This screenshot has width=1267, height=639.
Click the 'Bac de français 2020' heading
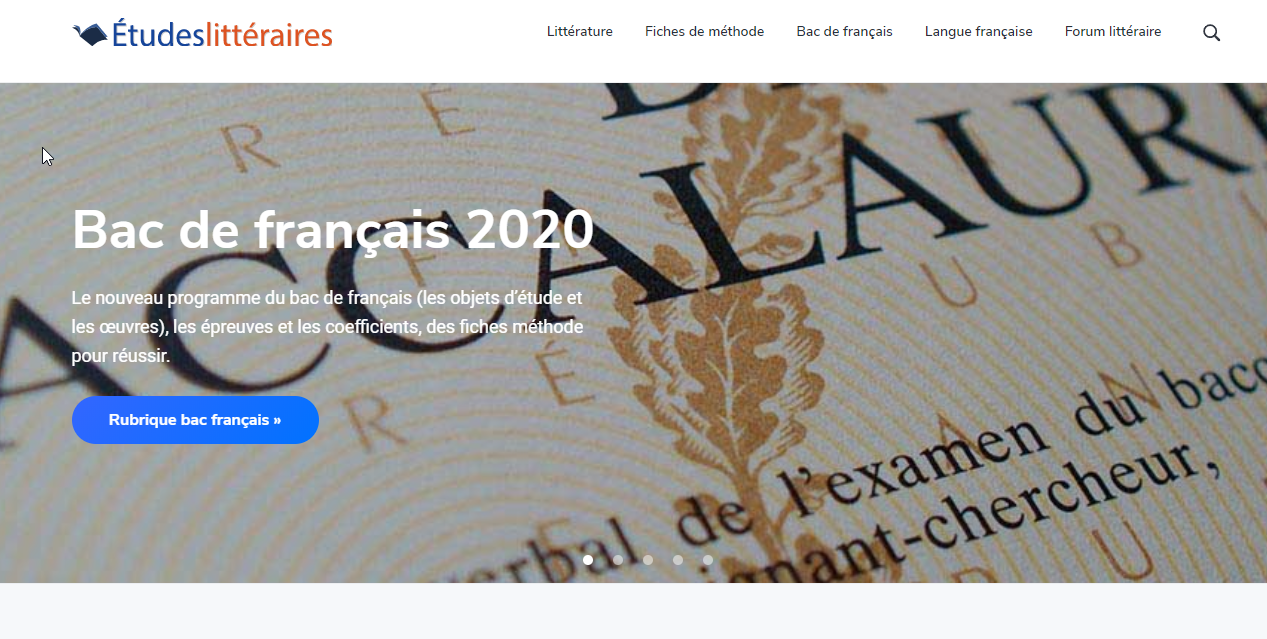333,230
